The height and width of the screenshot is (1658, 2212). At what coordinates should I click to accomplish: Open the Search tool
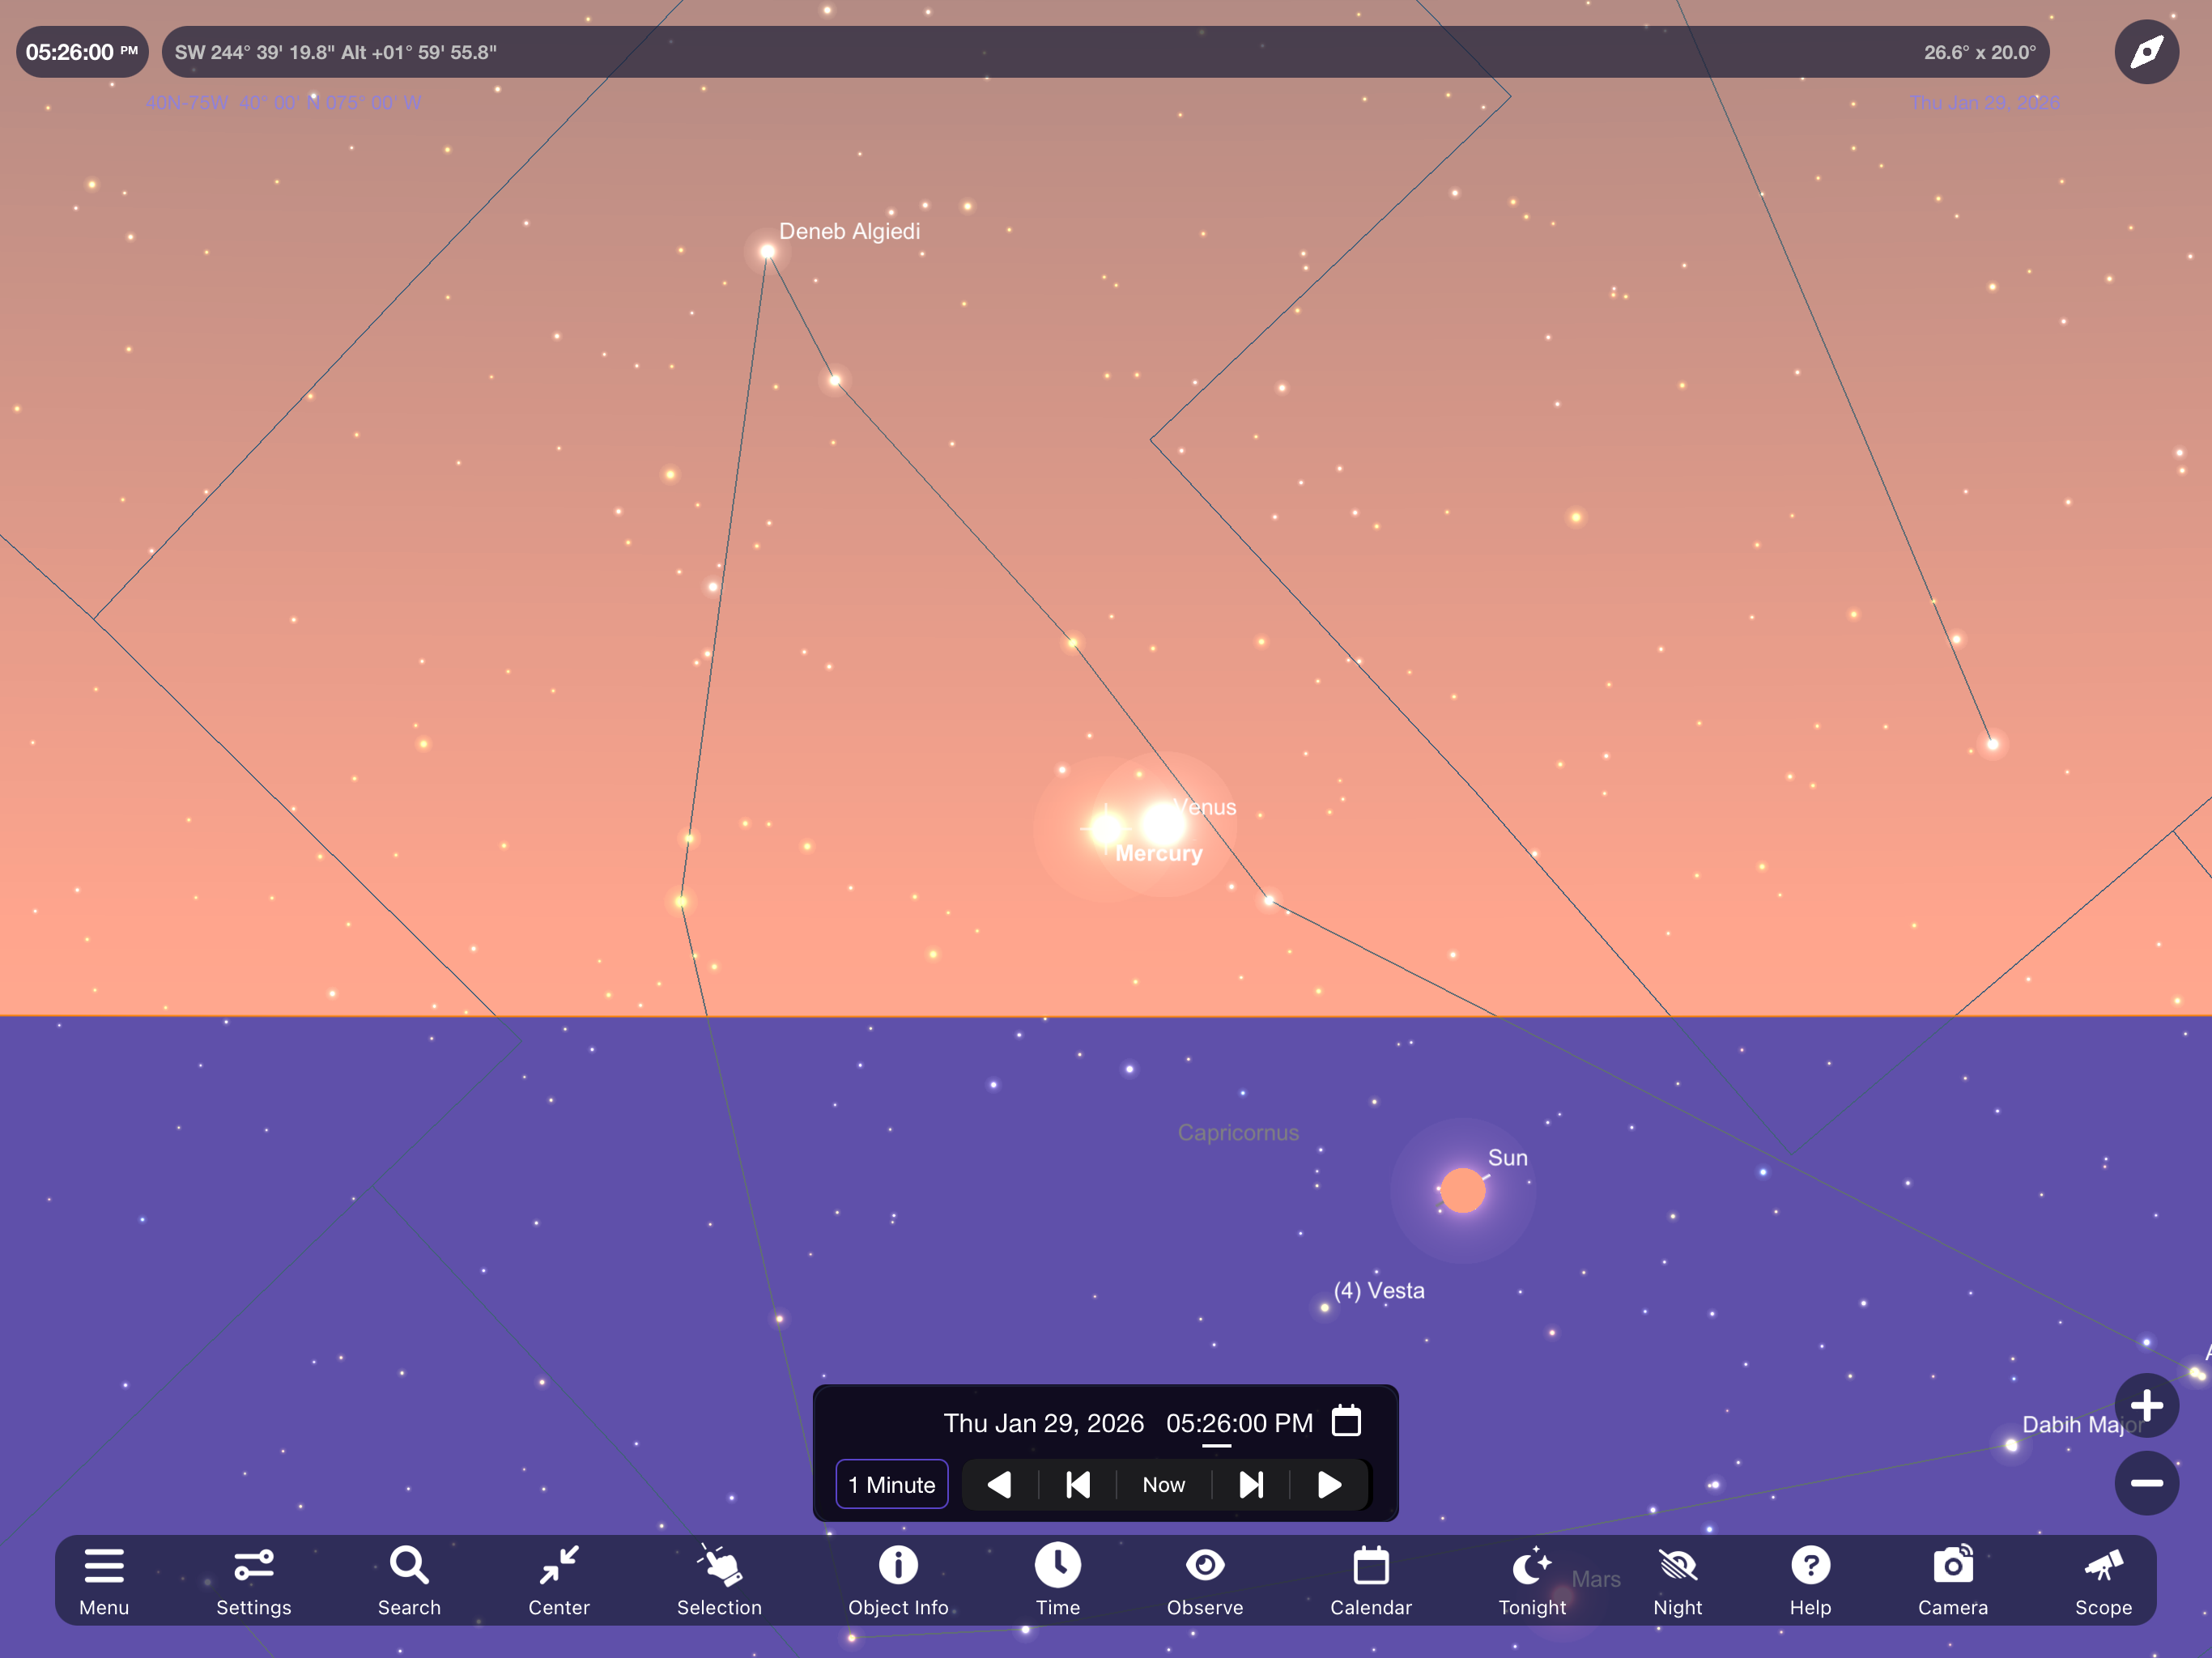(408, 1580)
